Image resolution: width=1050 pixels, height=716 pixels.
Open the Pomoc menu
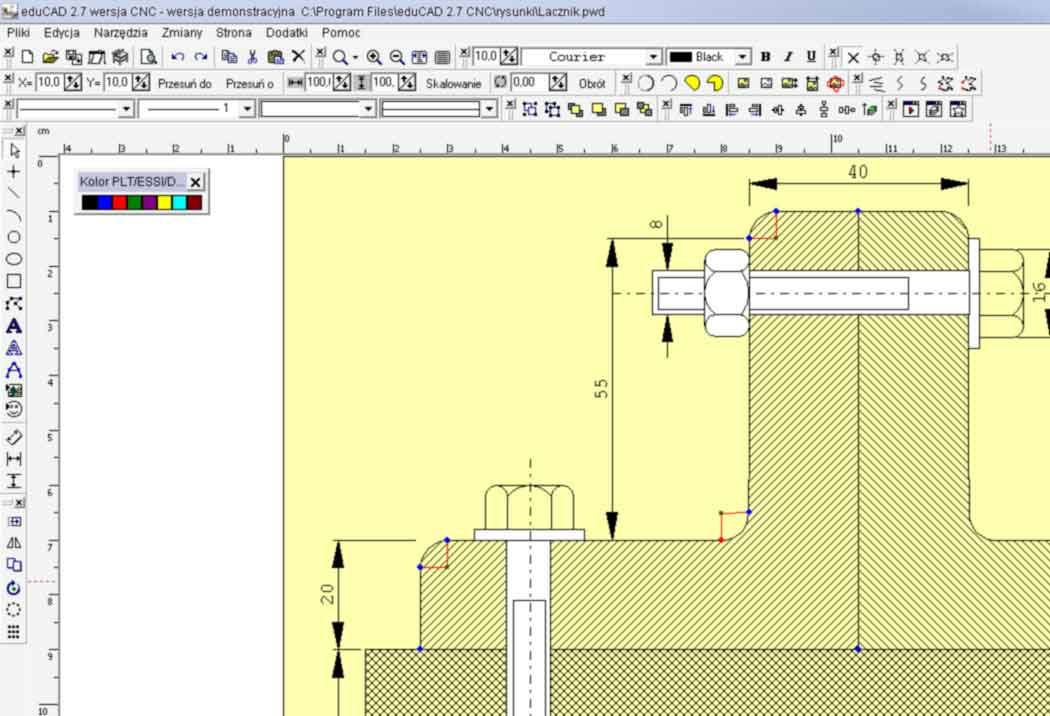[341, 32]
